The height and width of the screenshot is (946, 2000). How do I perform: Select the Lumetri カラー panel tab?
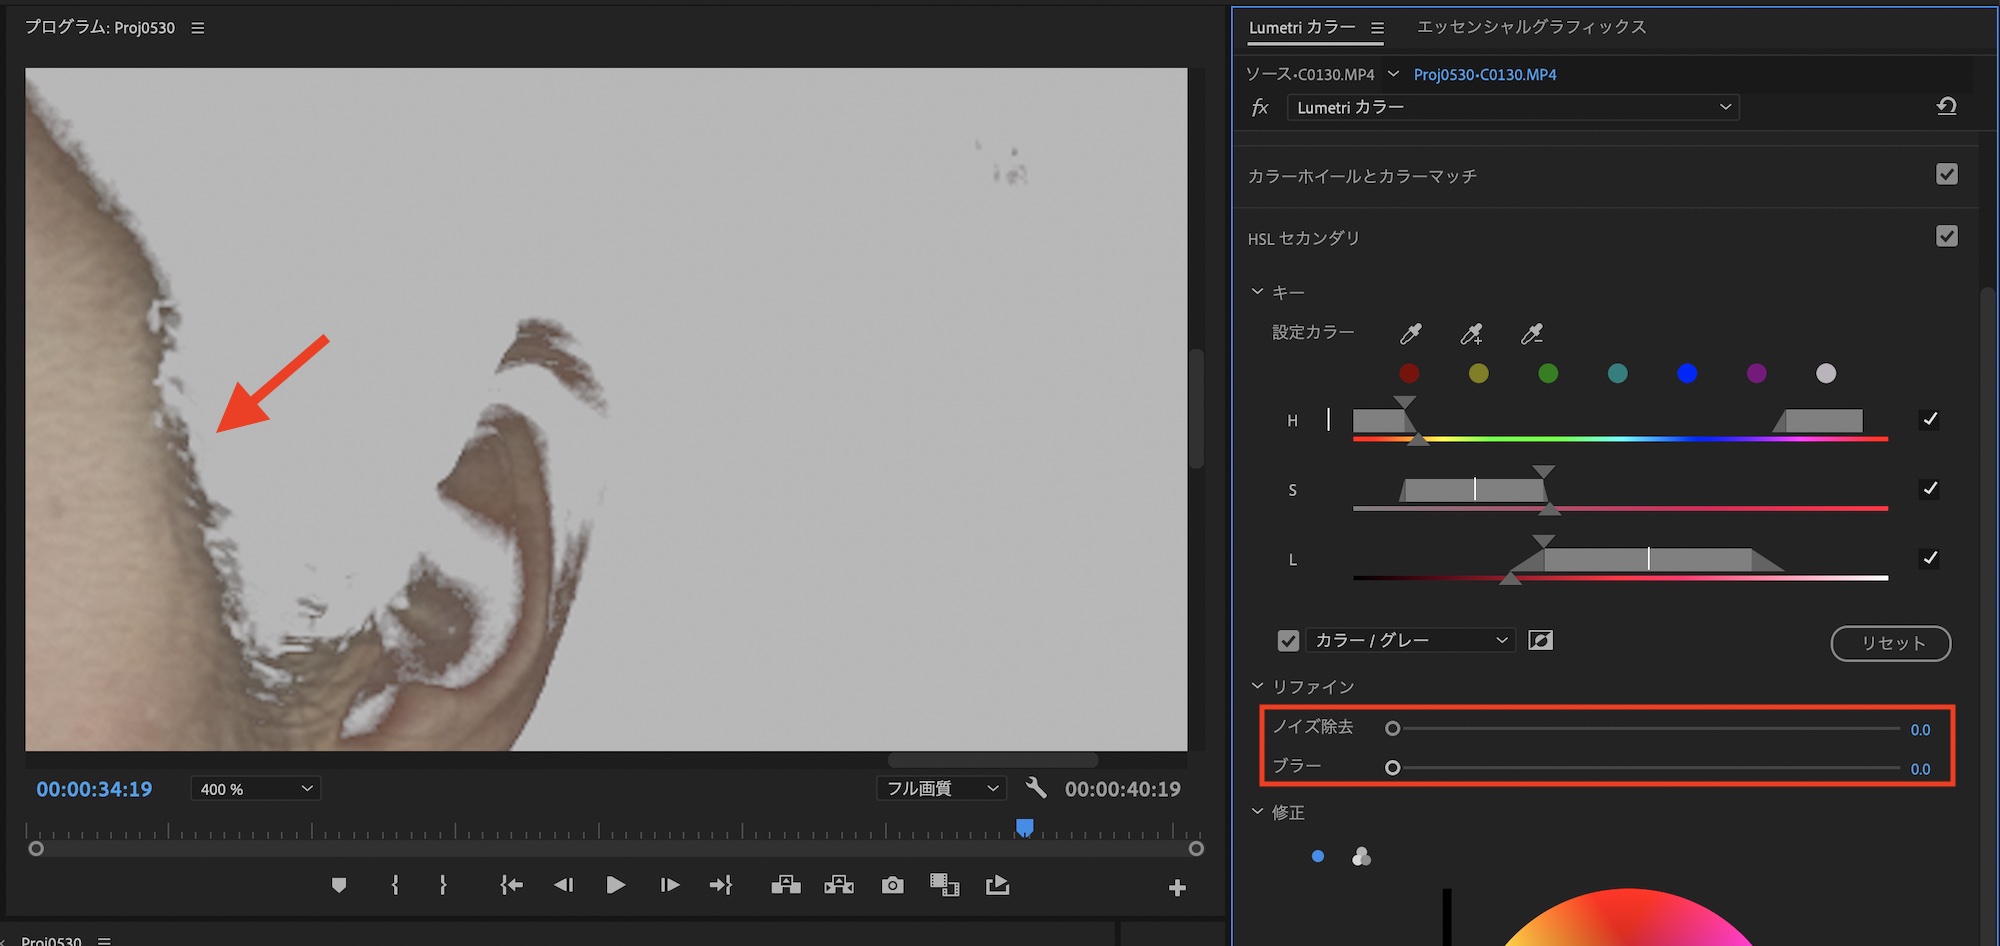point(1301,27)
